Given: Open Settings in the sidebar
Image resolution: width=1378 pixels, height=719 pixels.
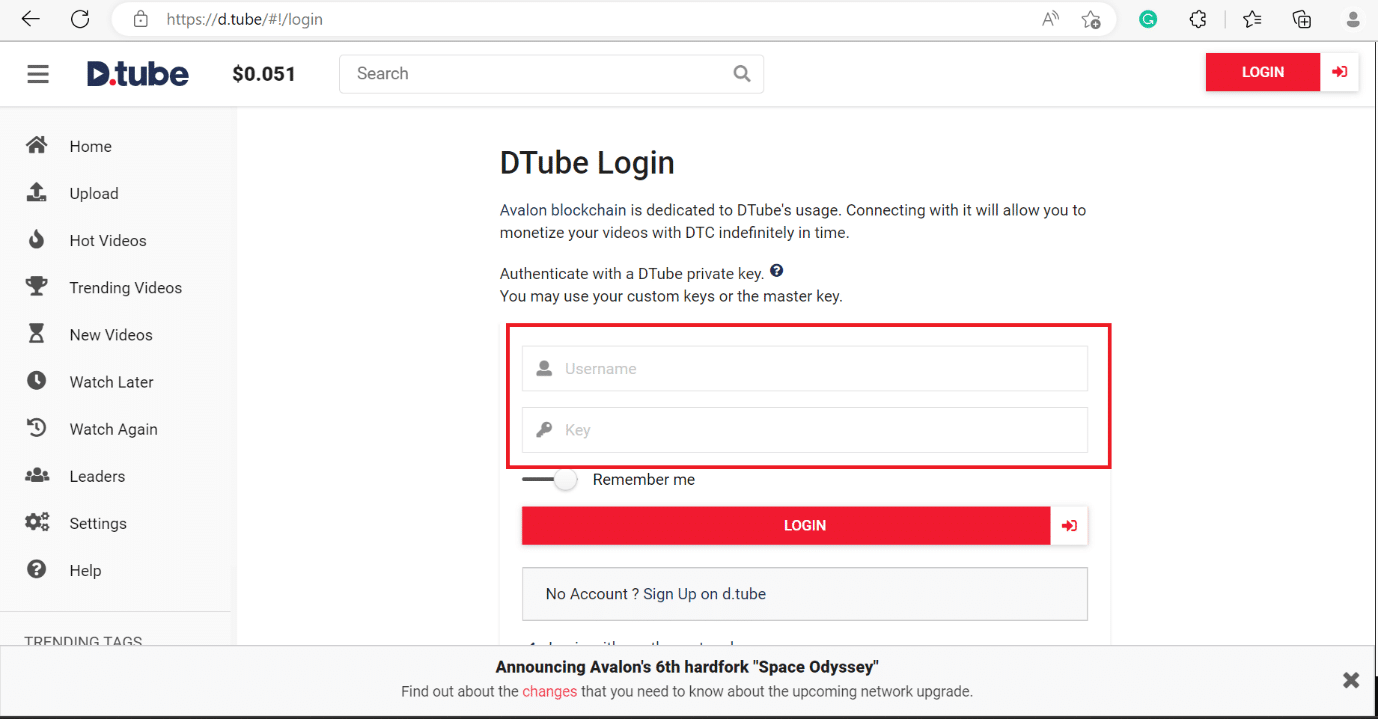Looking at the screenshot, I should tap(98, 523).
